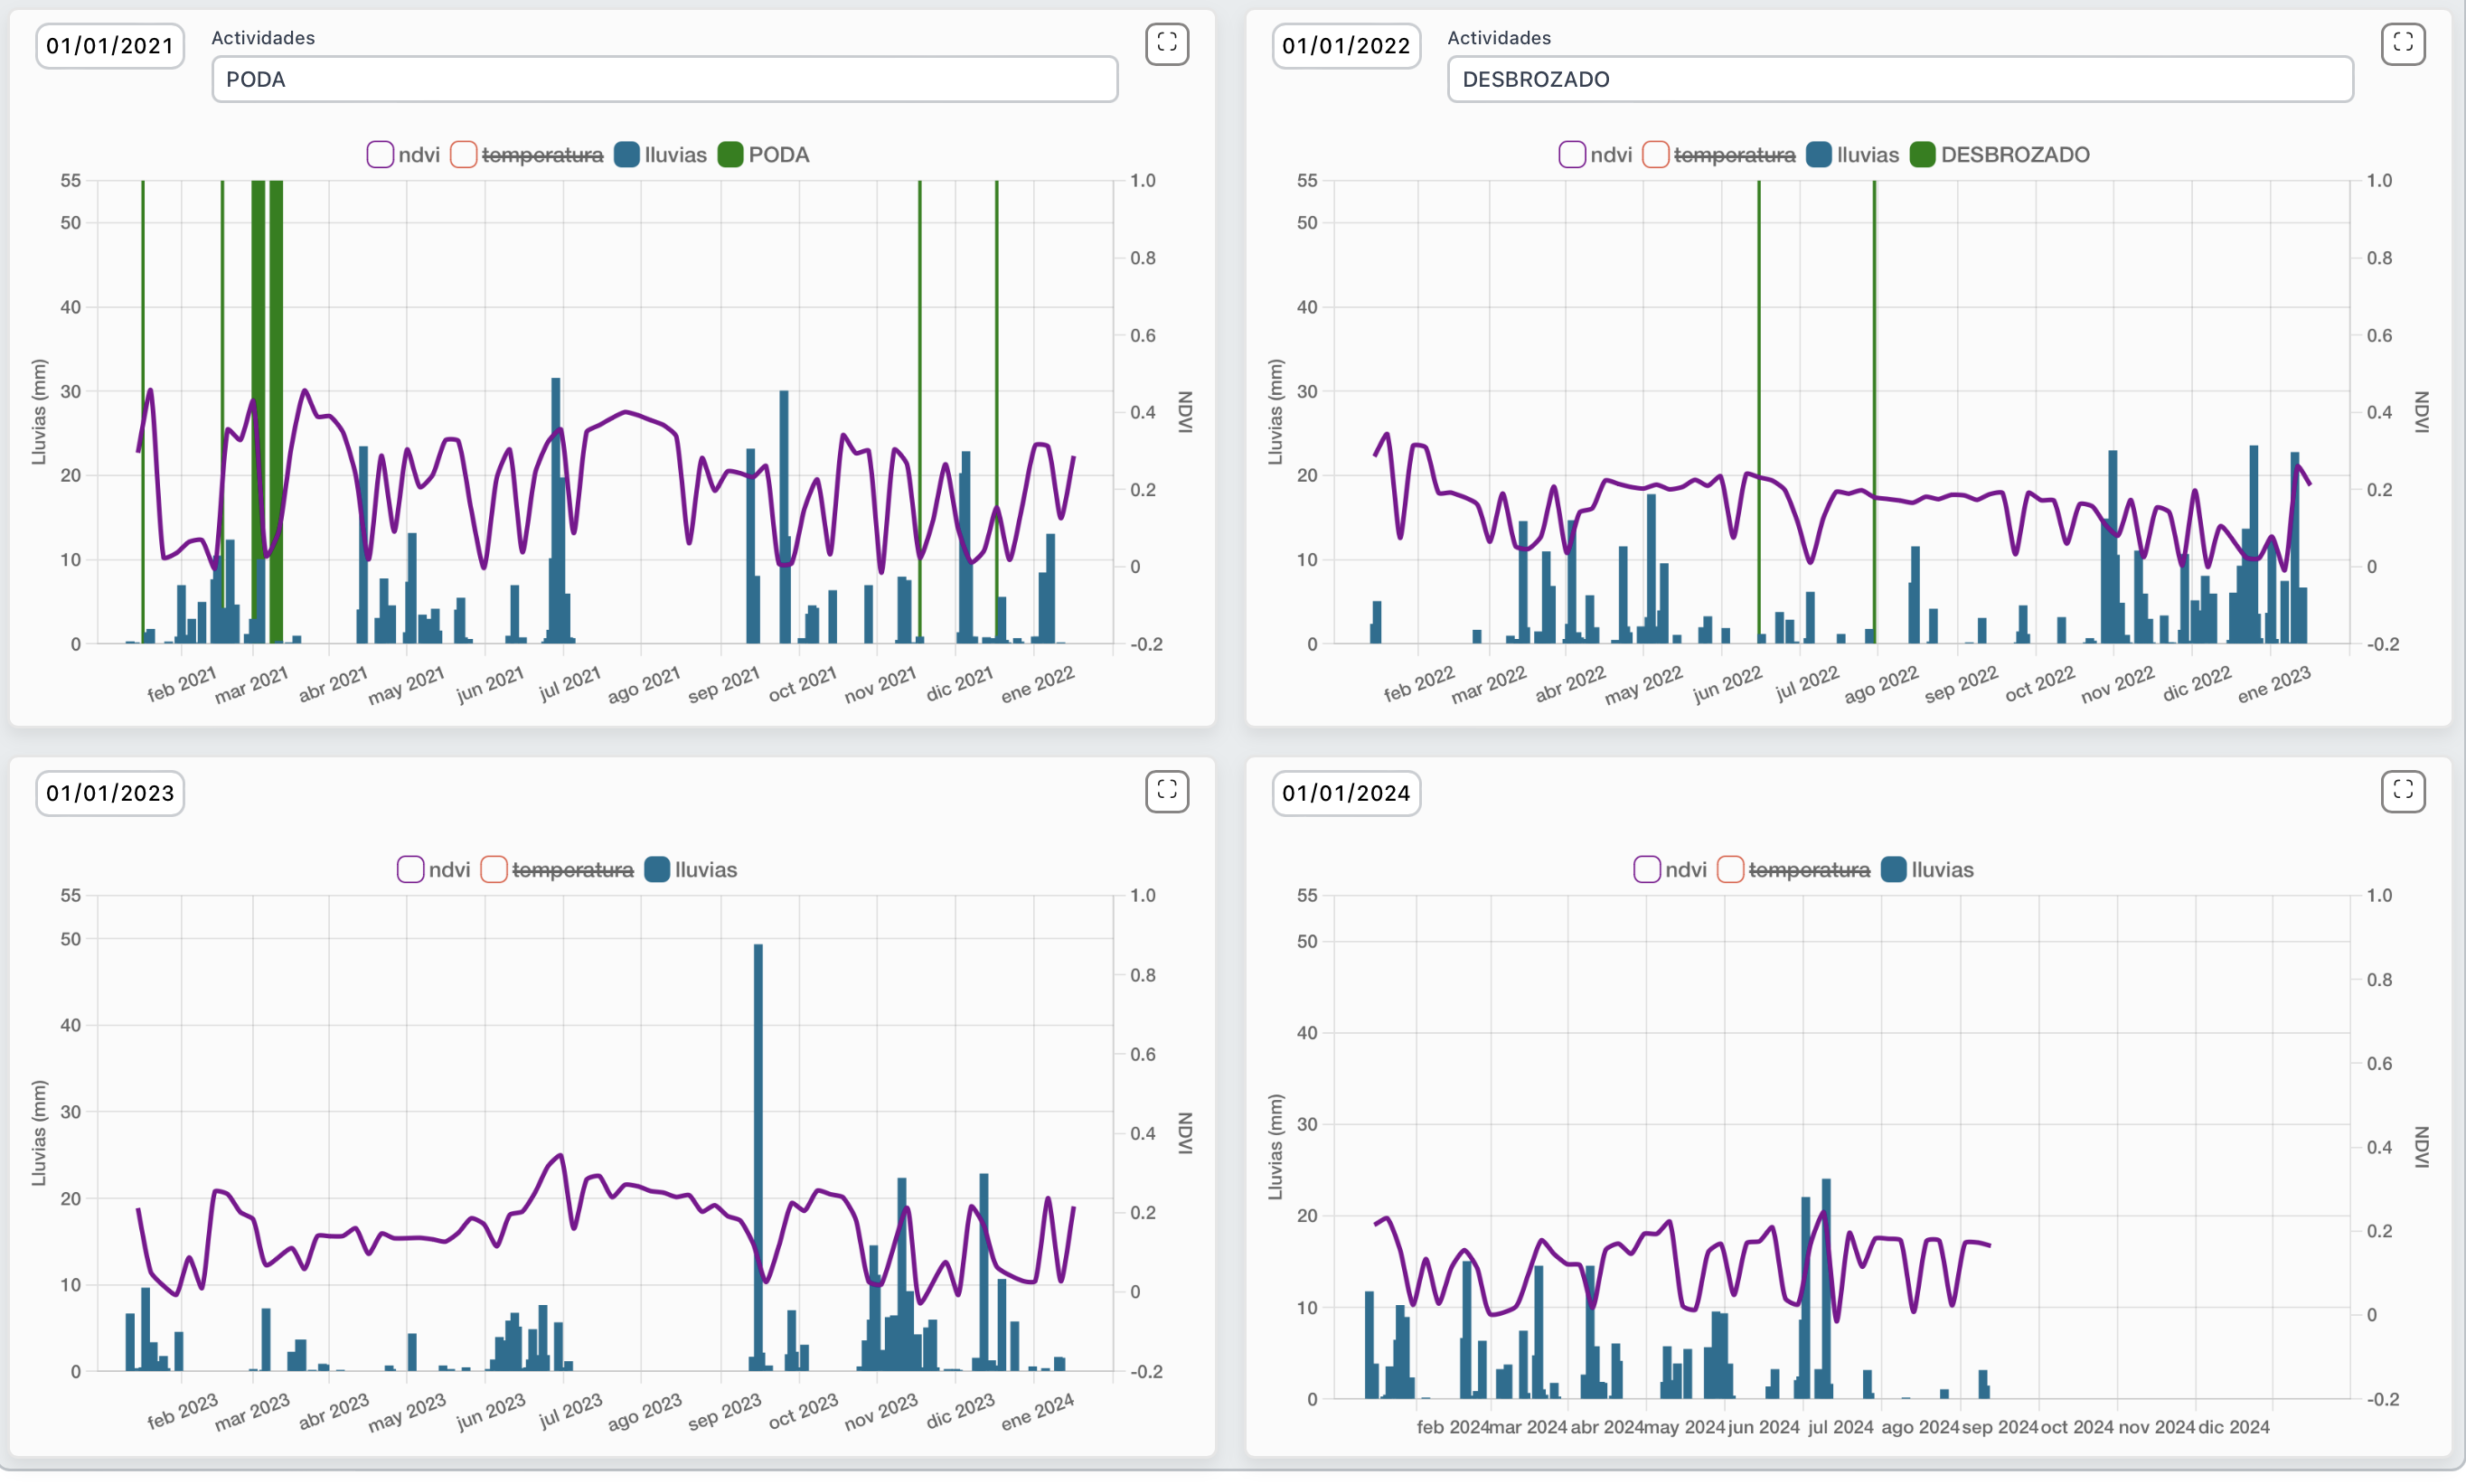
Task: Expand the 2022 chart to fullscreen
Action: [2402, 43]
